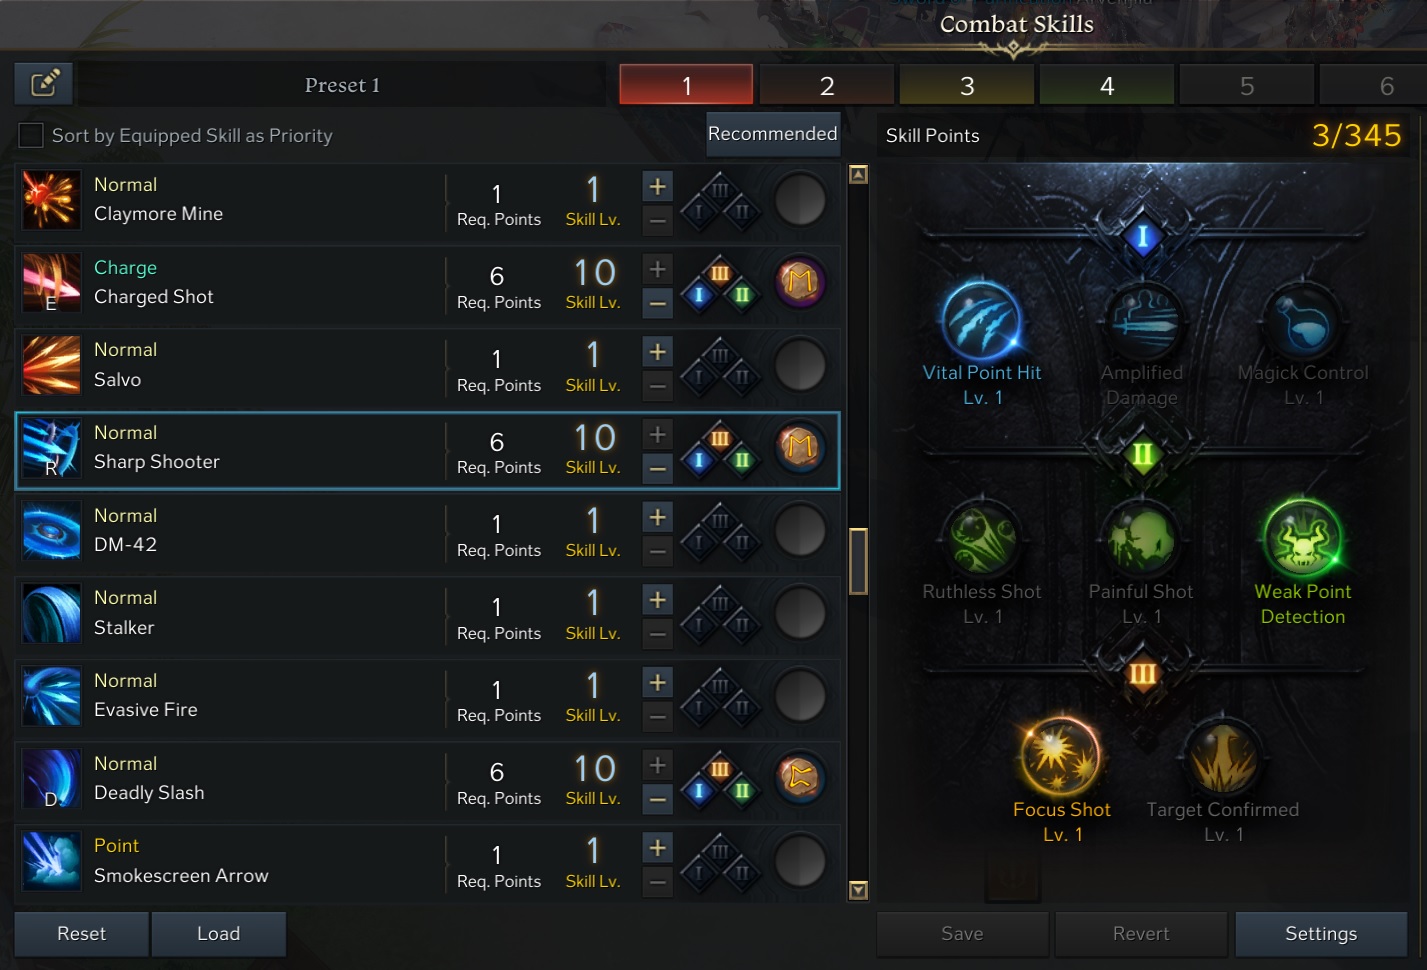
Task: Click the Recommended button
Action: 772,134
